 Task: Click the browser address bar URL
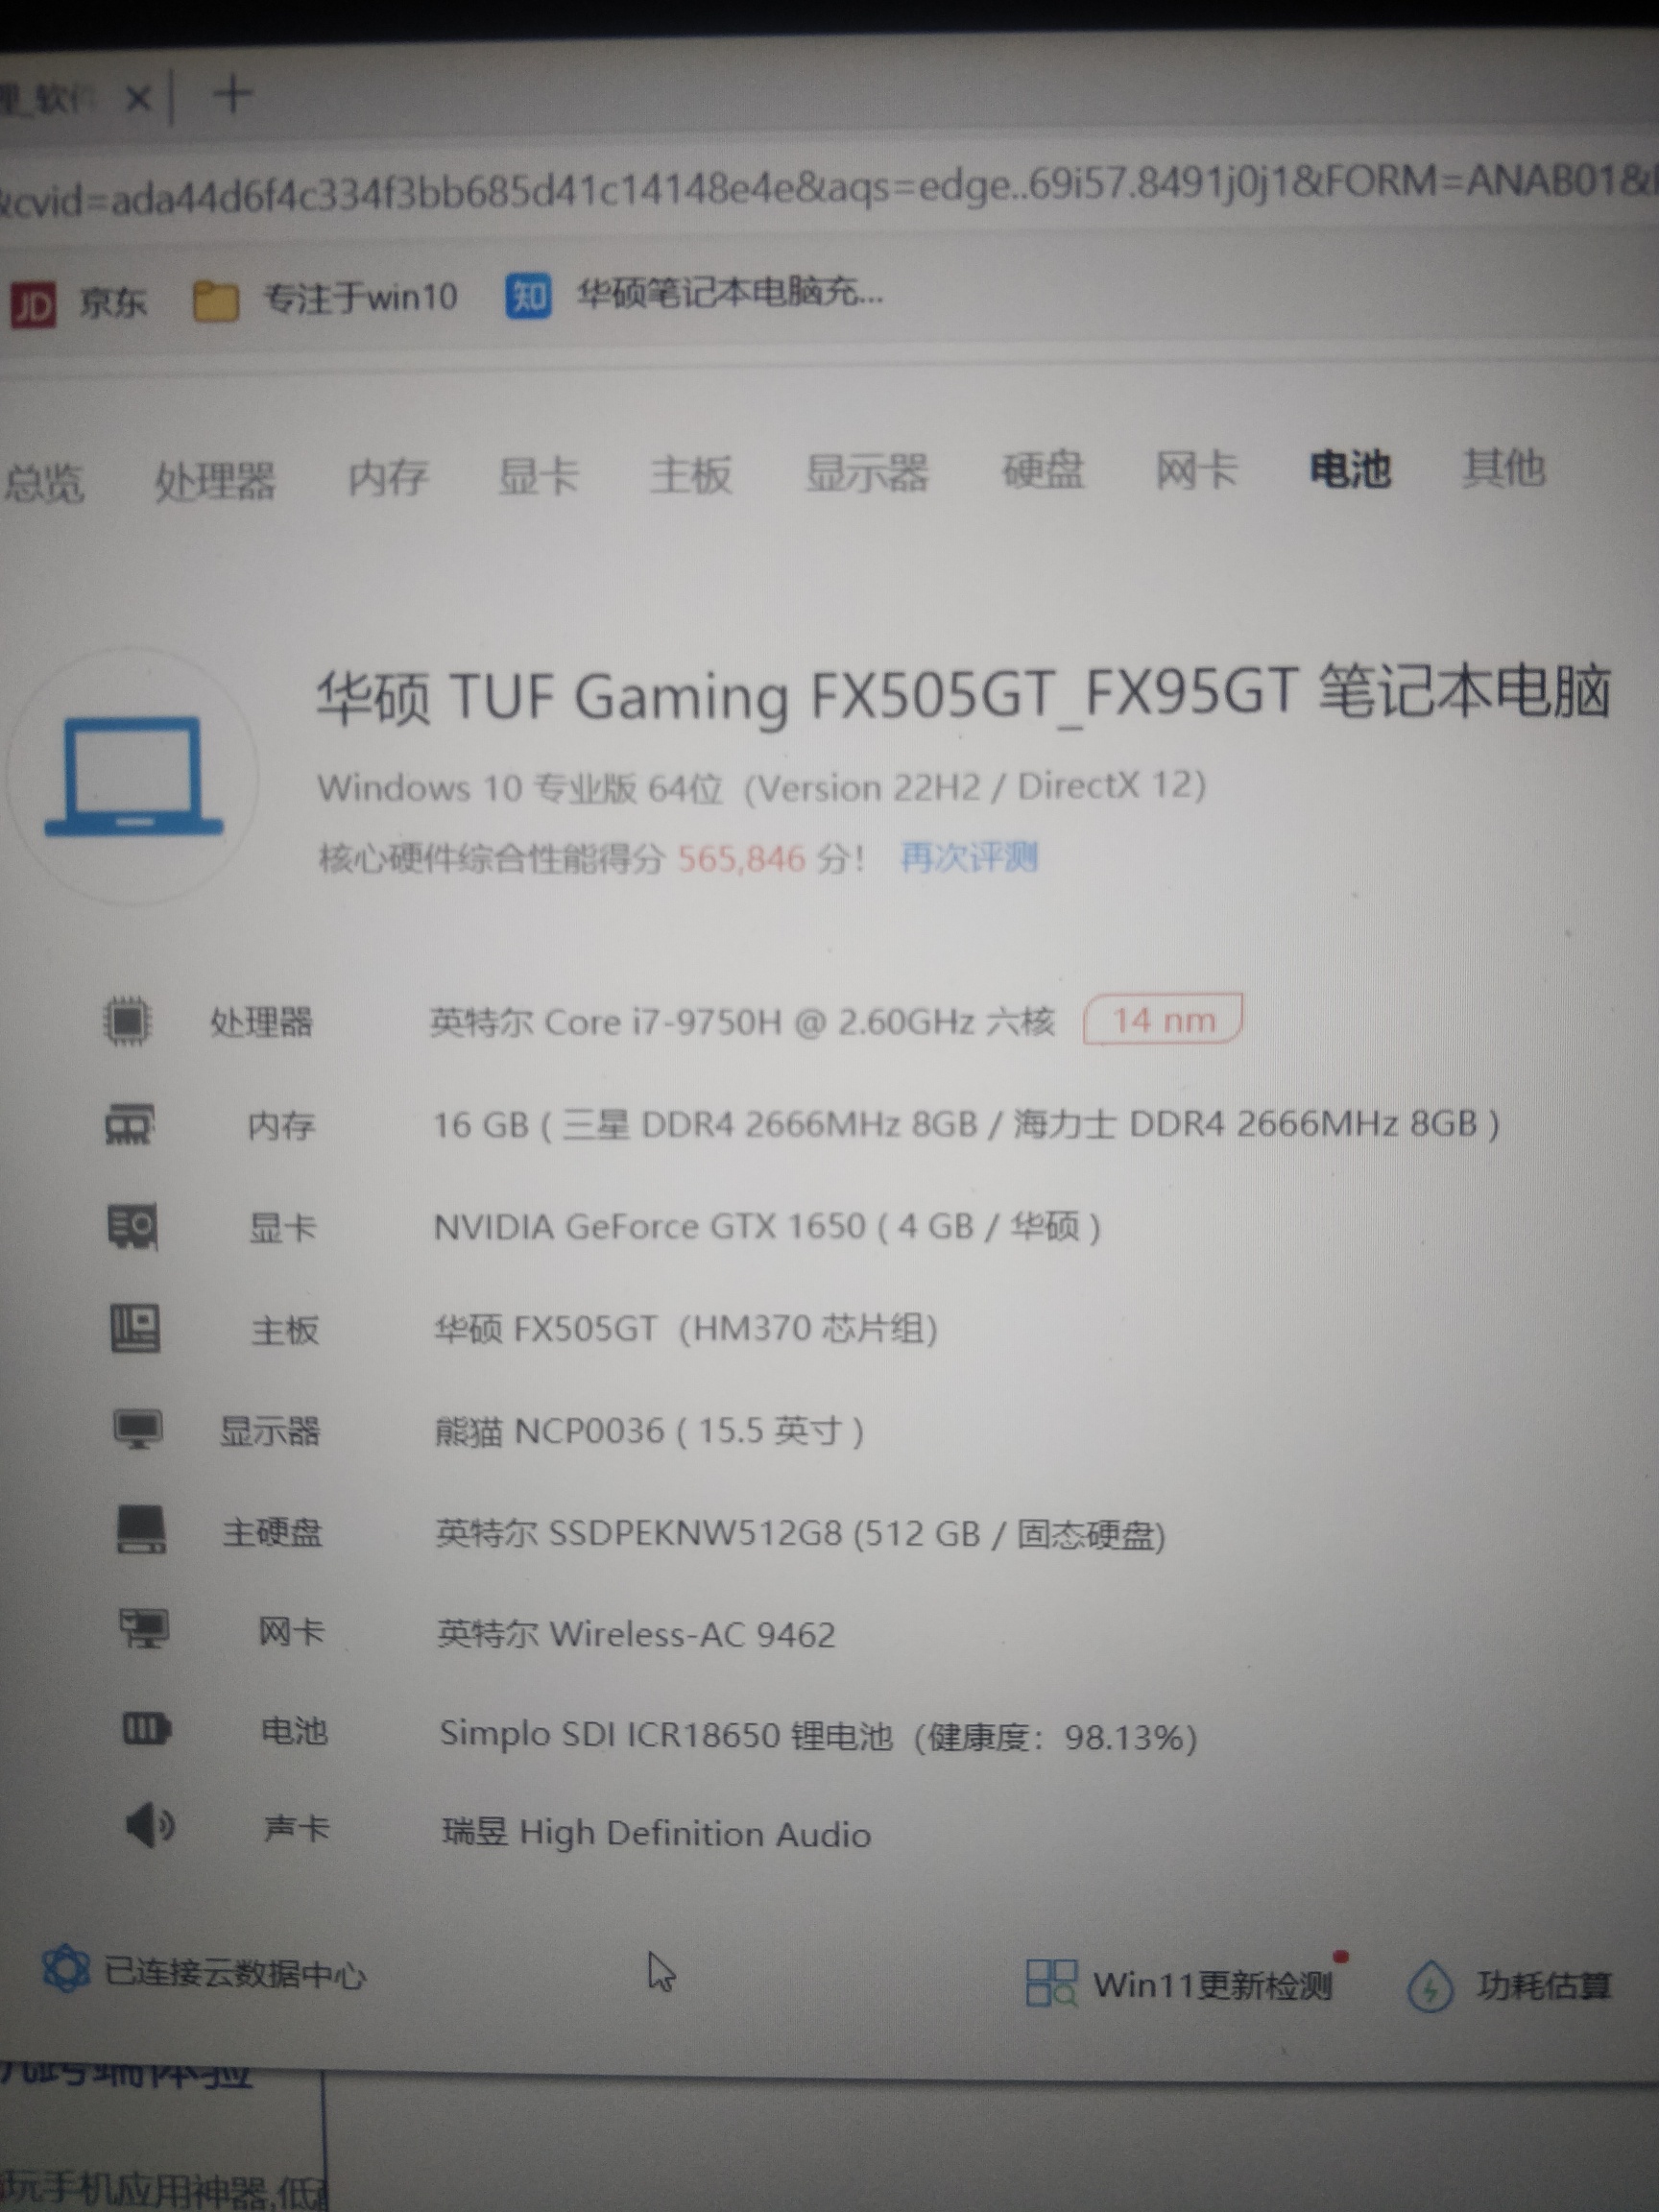click(829, 191)
